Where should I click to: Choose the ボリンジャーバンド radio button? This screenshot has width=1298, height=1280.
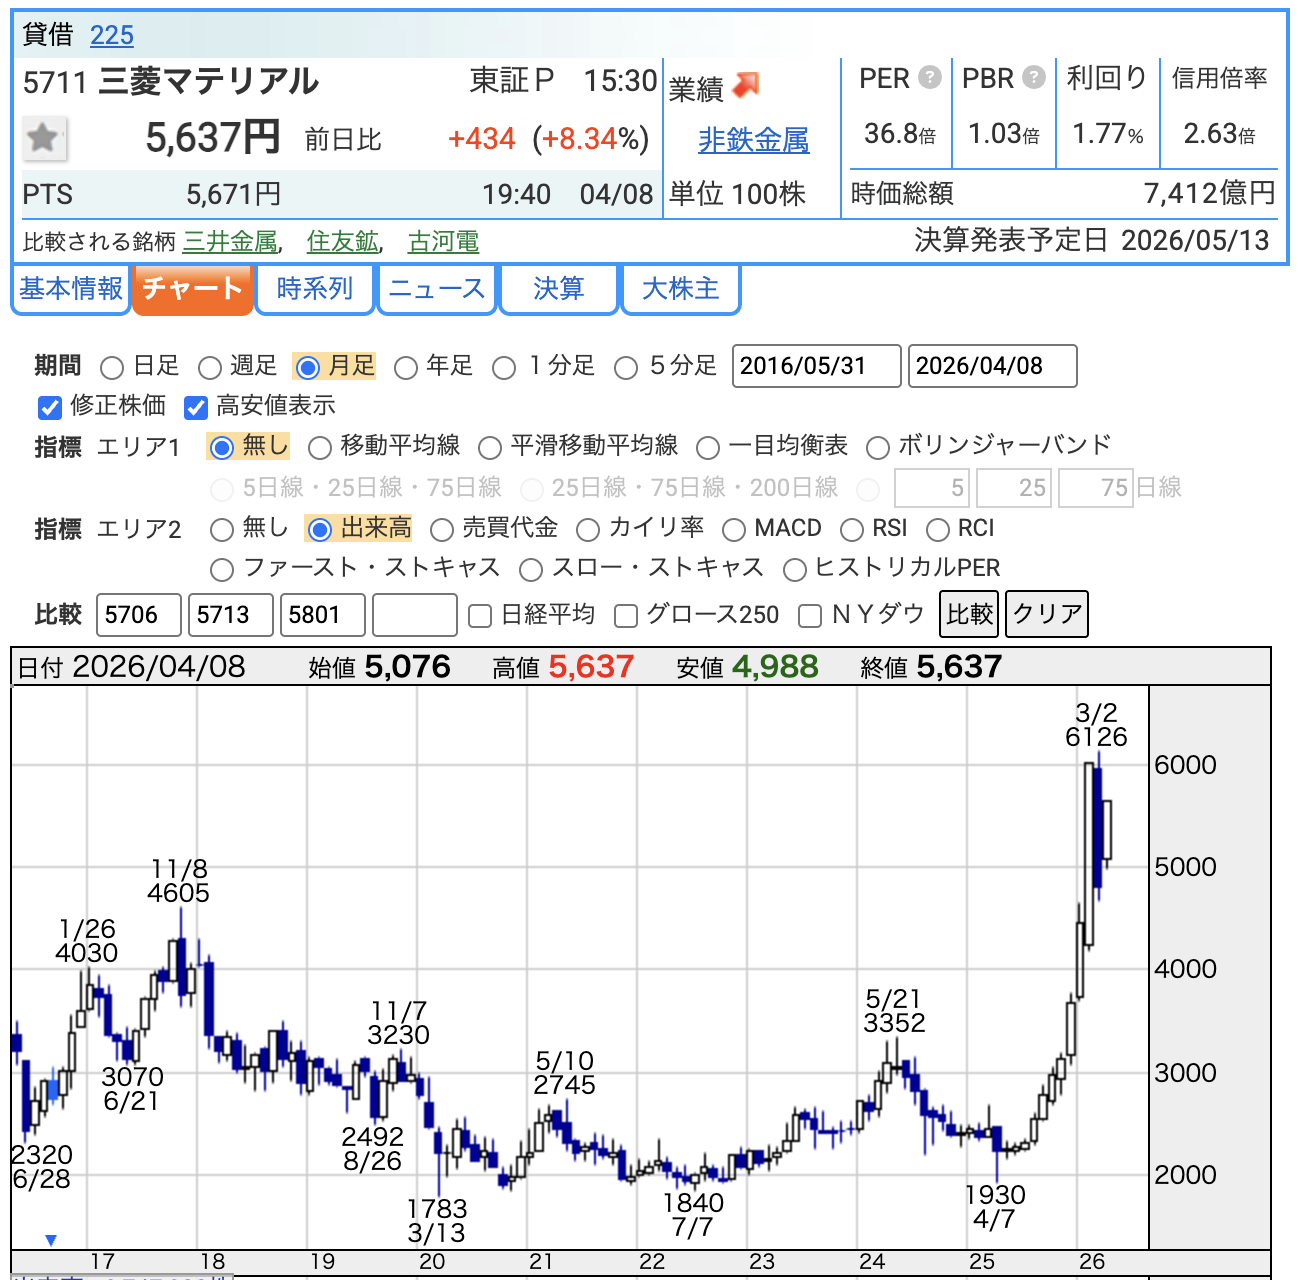point(877,448)
